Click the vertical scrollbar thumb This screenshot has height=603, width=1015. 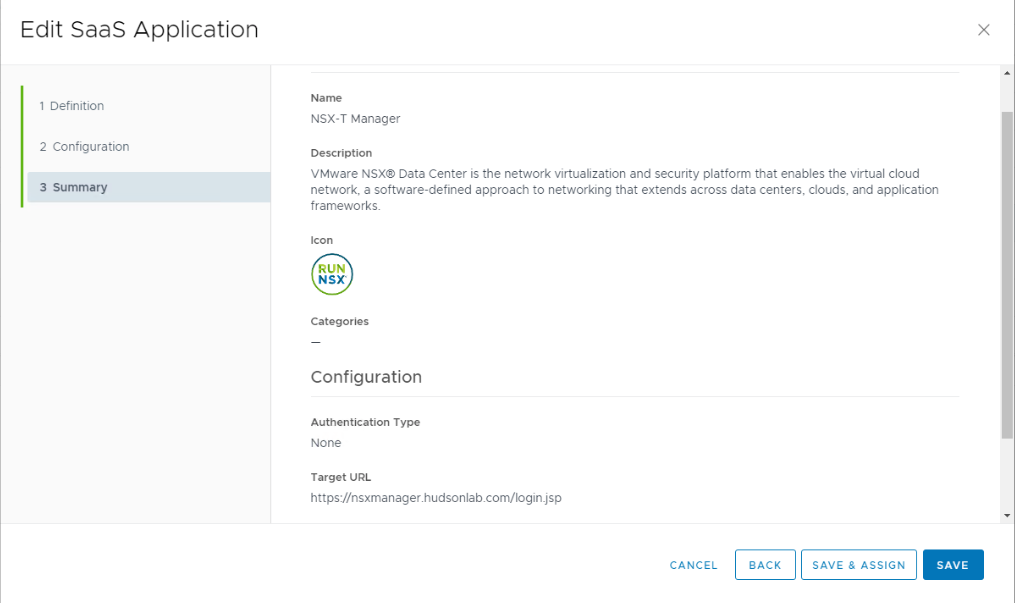pos(1007,275)
